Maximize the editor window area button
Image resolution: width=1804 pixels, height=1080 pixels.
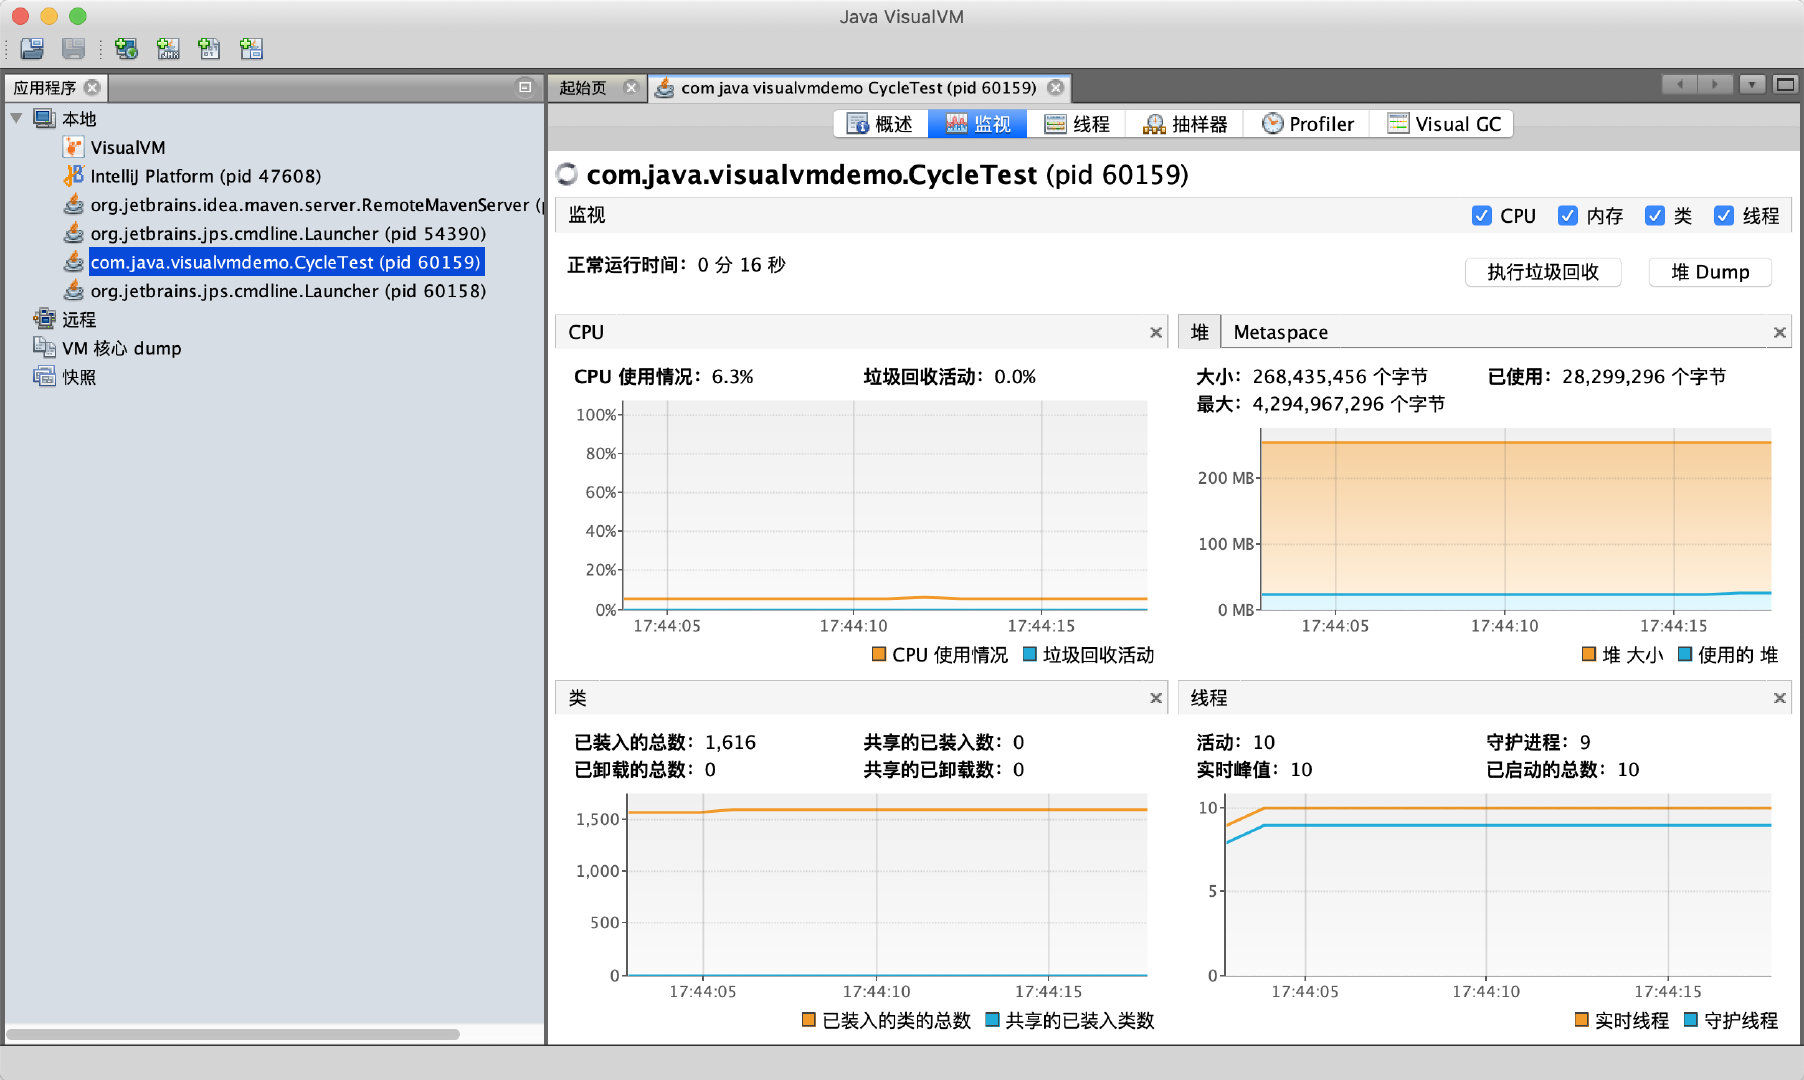(x=1786, y=84)
